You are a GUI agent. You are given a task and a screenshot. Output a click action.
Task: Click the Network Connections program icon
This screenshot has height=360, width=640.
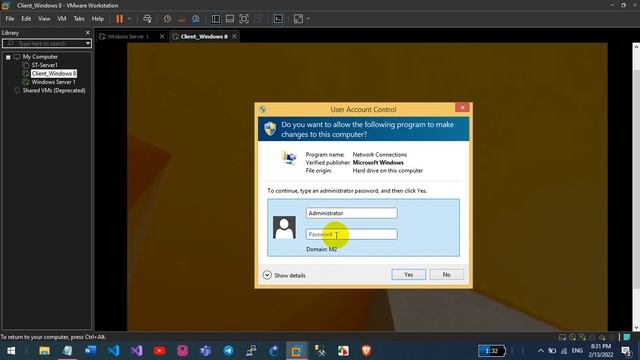pos(289,158)
